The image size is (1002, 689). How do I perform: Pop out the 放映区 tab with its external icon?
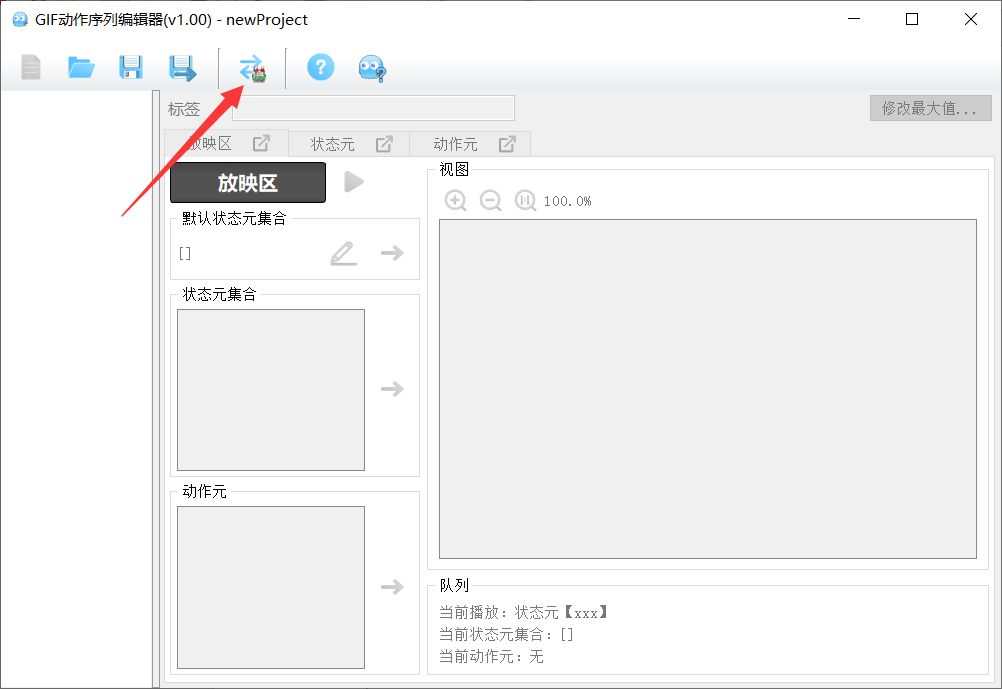(x=261, y=143)
